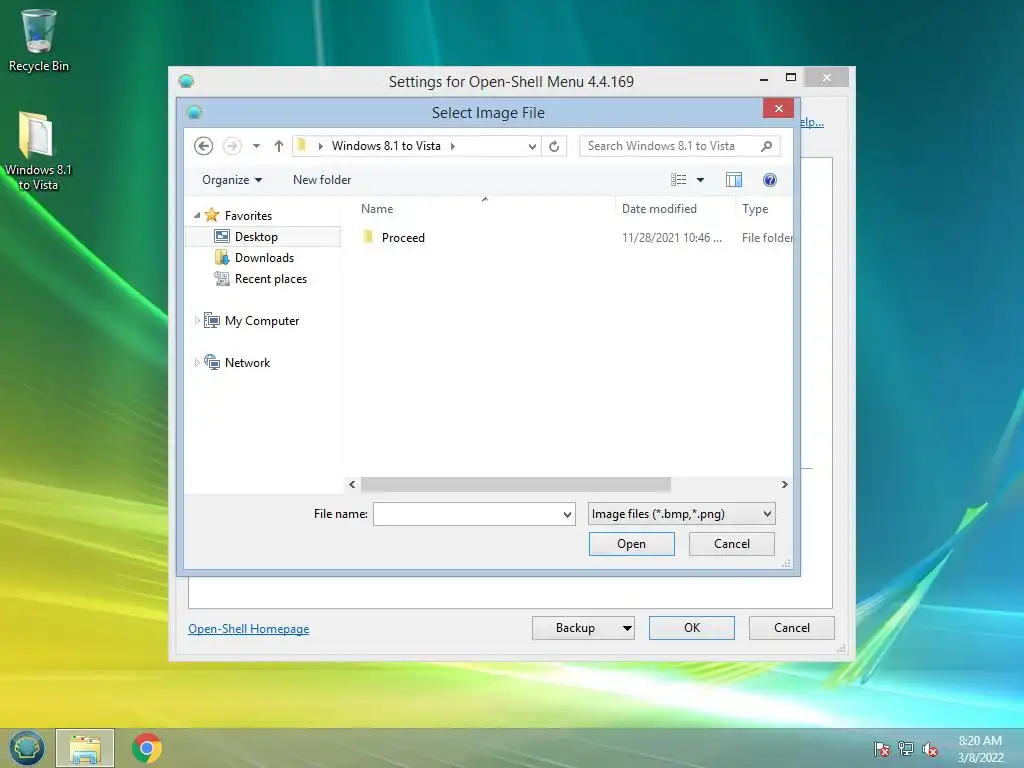Open recent locations dropdown arrow
The width and height of the screenshot is (1024, 768).
coord(257,146)
